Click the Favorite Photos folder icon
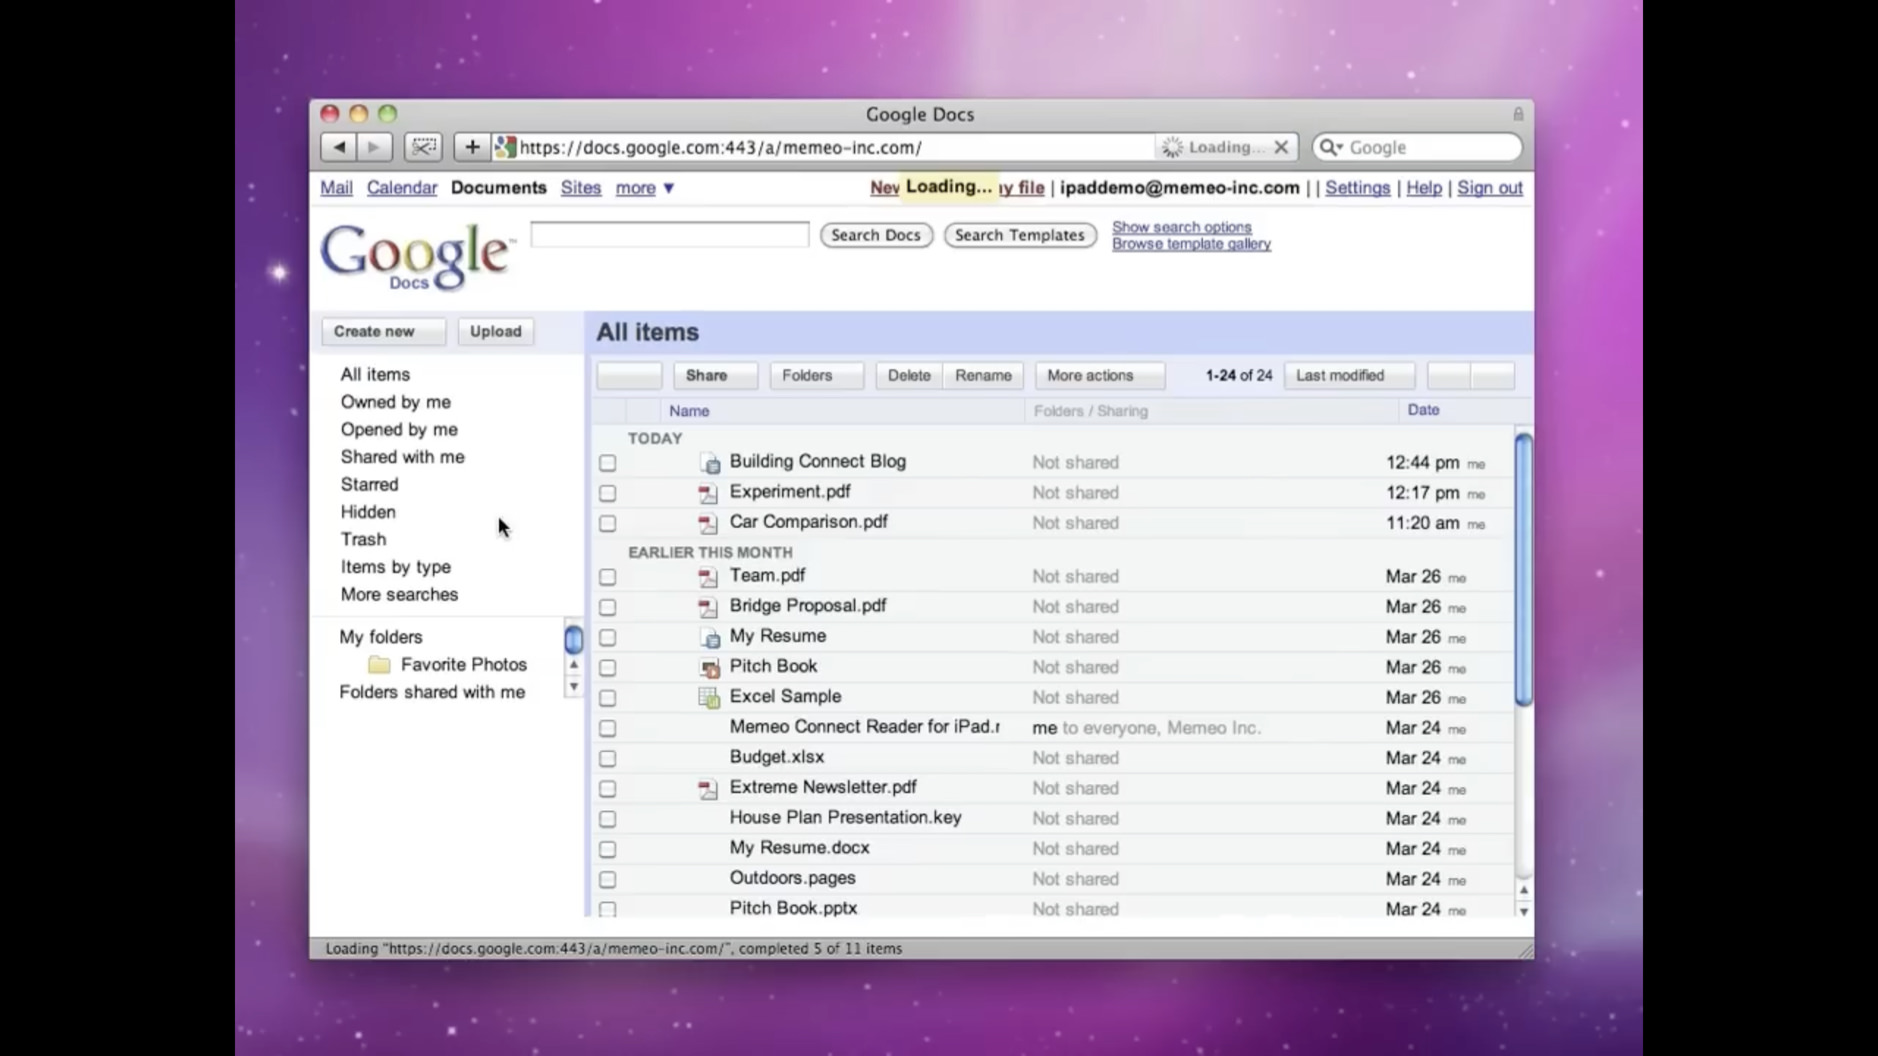 [x=379, y=664]
